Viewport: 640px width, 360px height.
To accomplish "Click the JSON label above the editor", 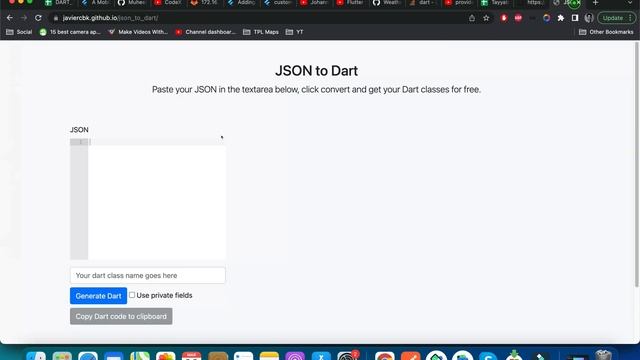I will 79,130.
